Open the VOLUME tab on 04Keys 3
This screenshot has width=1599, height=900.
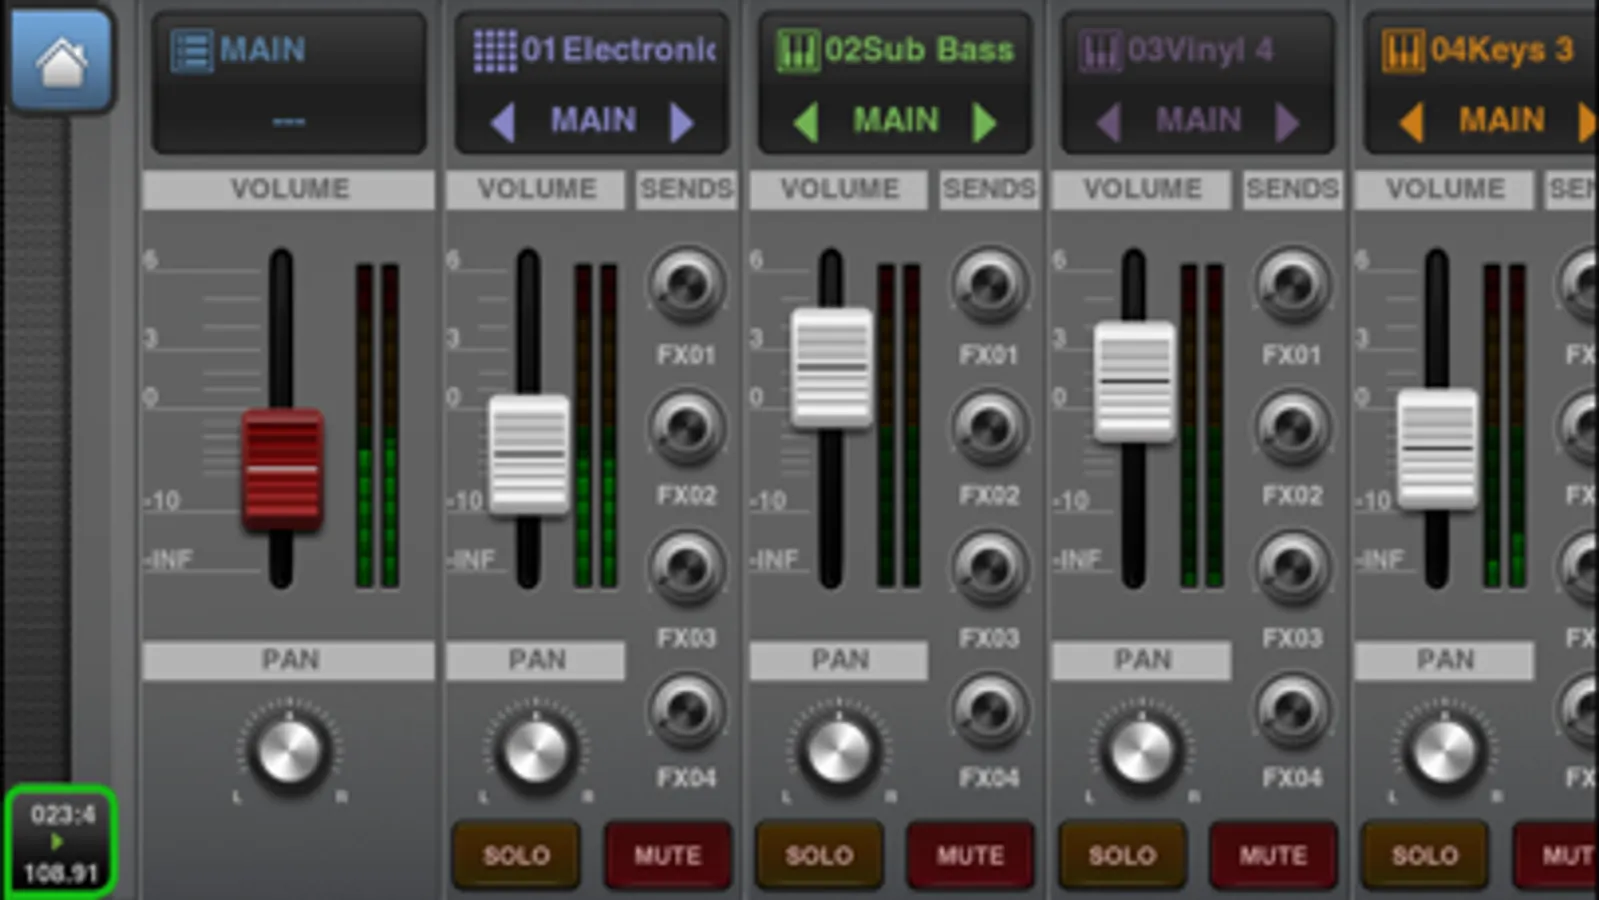click(1444, 189)
